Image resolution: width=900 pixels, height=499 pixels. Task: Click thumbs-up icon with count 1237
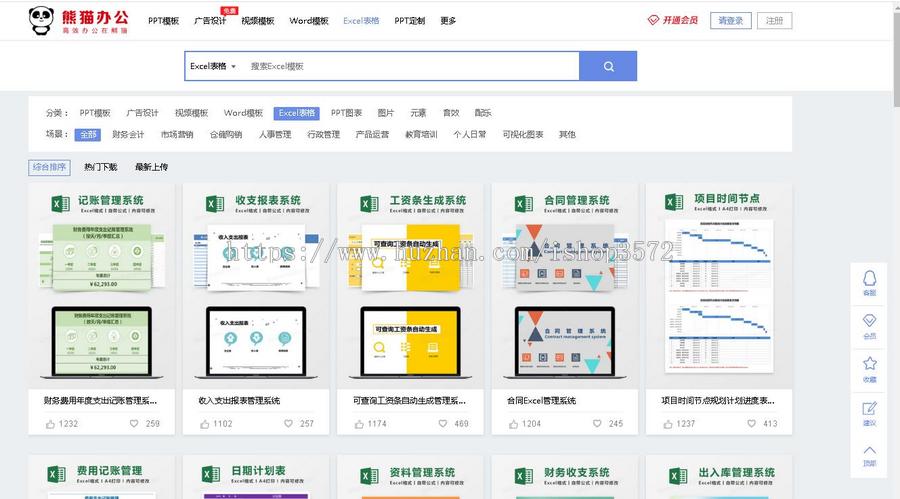click(x=668, y=424)
